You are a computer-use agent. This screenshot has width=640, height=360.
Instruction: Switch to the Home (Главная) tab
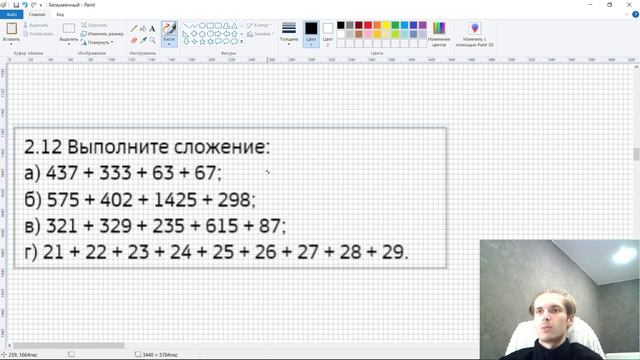[x=37, y=14]
